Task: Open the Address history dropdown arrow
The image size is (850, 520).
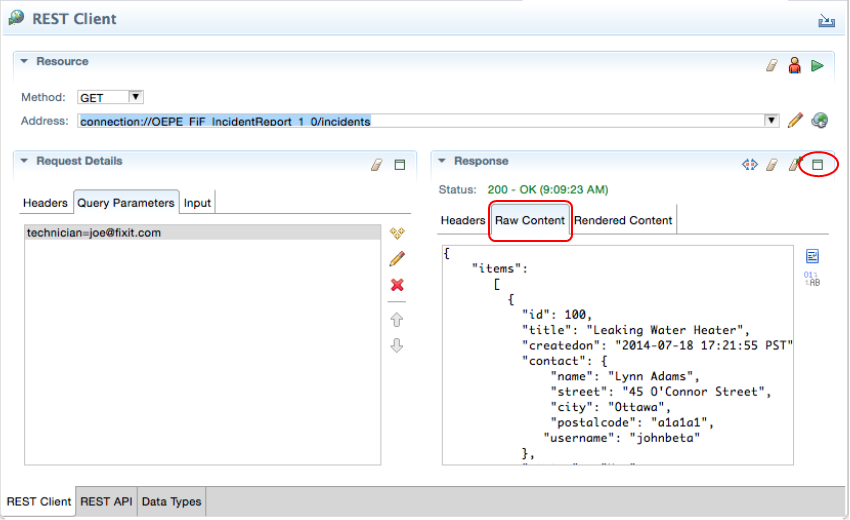Action: pos(771,120)
